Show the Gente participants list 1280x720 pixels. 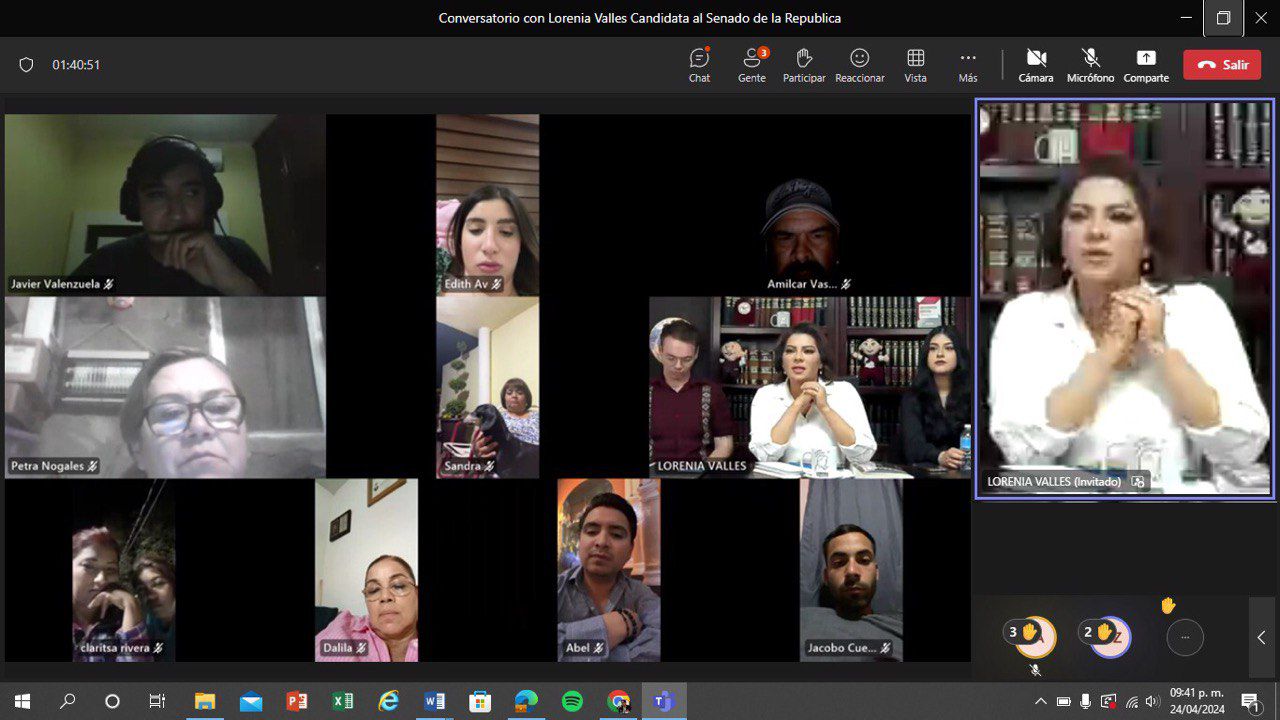coord(752,64)
